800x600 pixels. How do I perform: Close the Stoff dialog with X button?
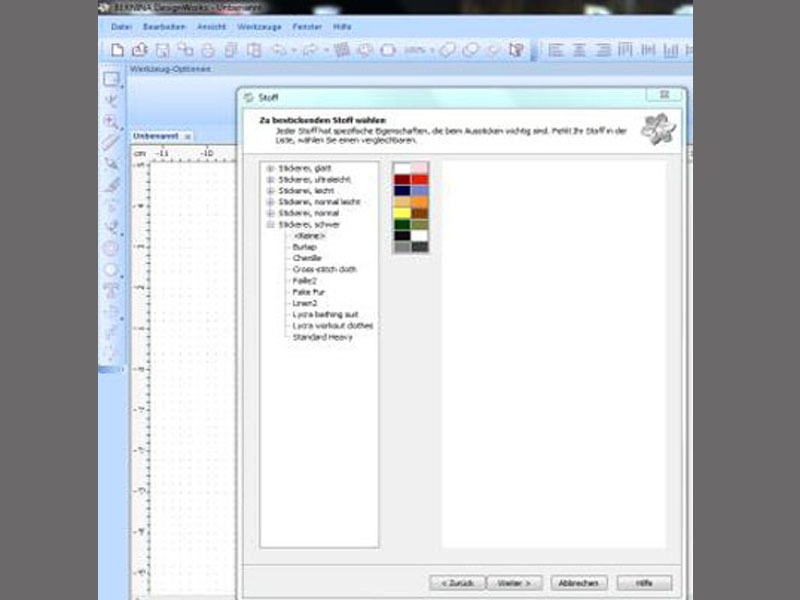point(664,94)
